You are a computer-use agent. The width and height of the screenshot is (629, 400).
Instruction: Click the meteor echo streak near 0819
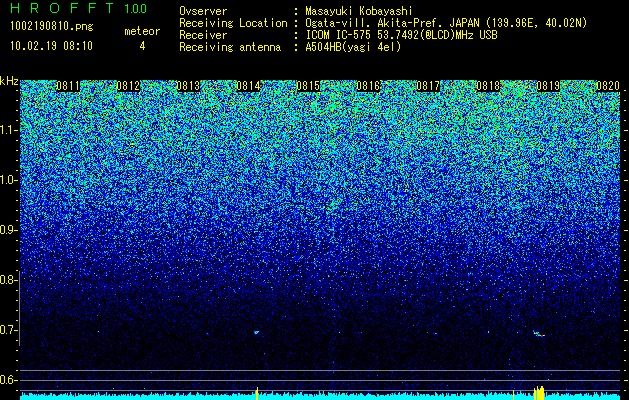[x=539, y=333]
